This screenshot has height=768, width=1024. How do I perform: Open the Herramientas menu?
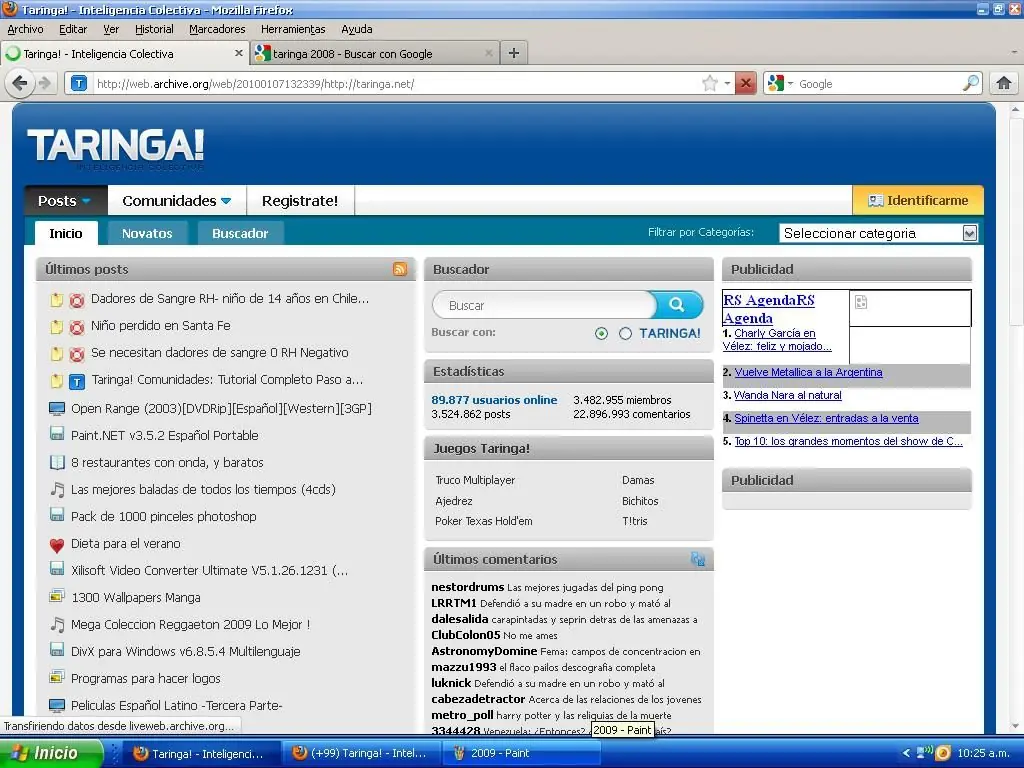293,29
